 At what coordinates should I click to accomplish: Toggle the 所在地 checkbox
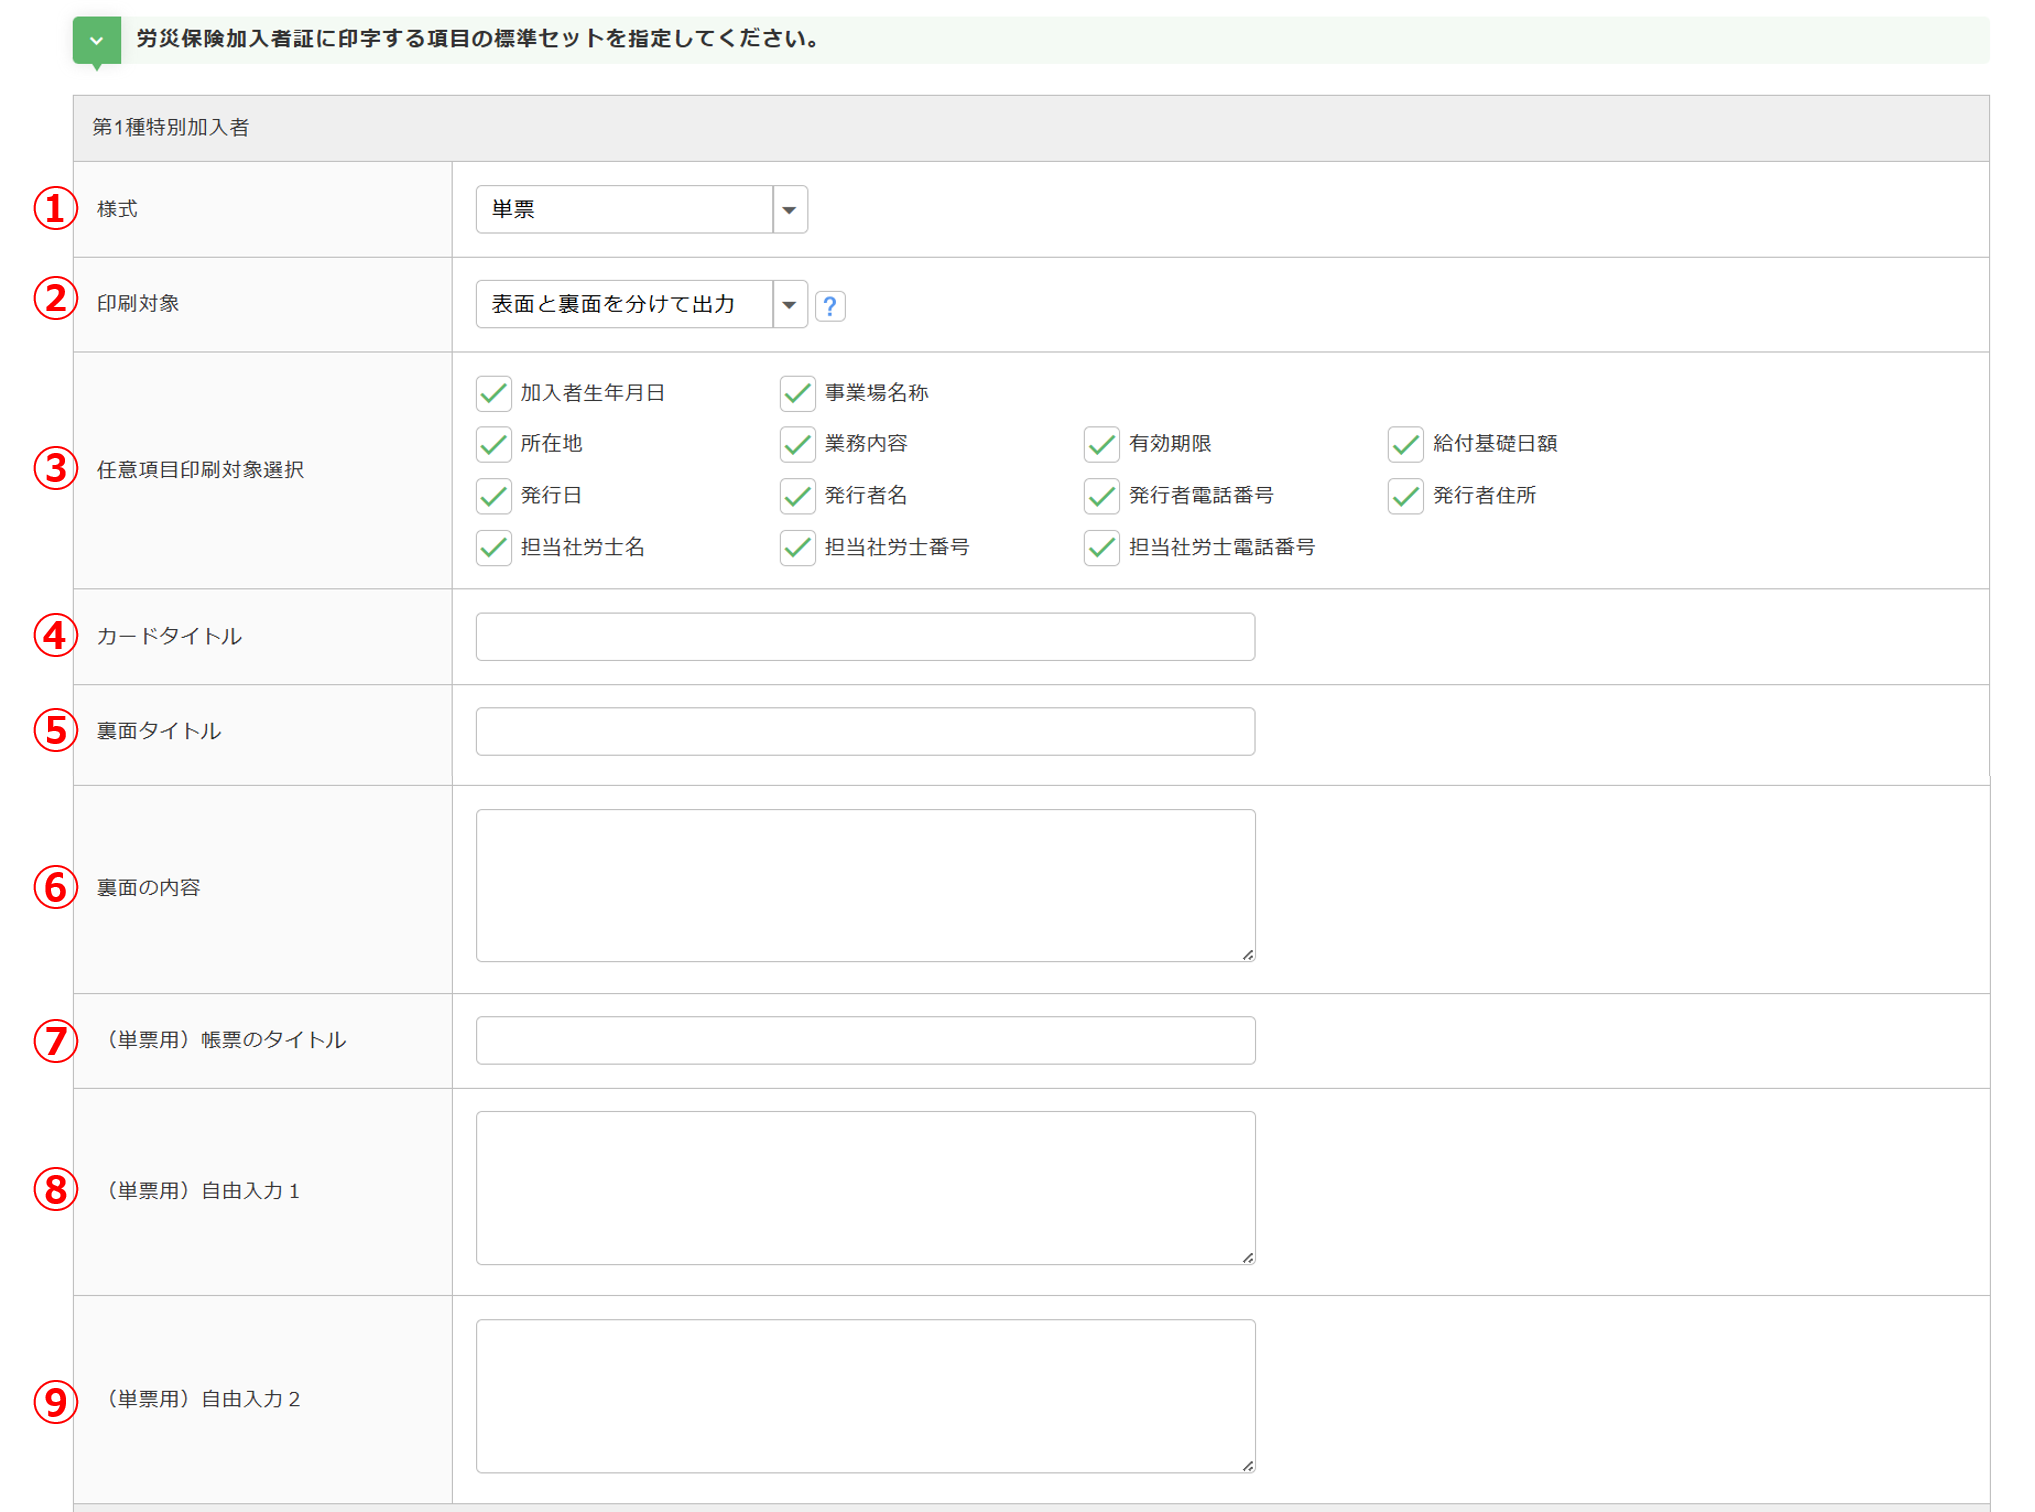click(x=494, y=444)
